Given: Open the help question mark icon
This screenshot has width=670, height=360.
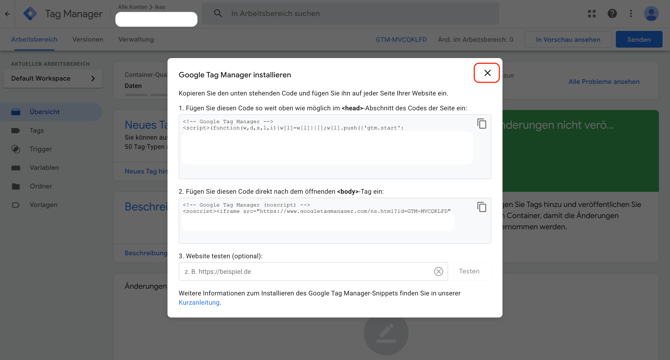Looking at the screenshot, I should click(x=612, y=14).
